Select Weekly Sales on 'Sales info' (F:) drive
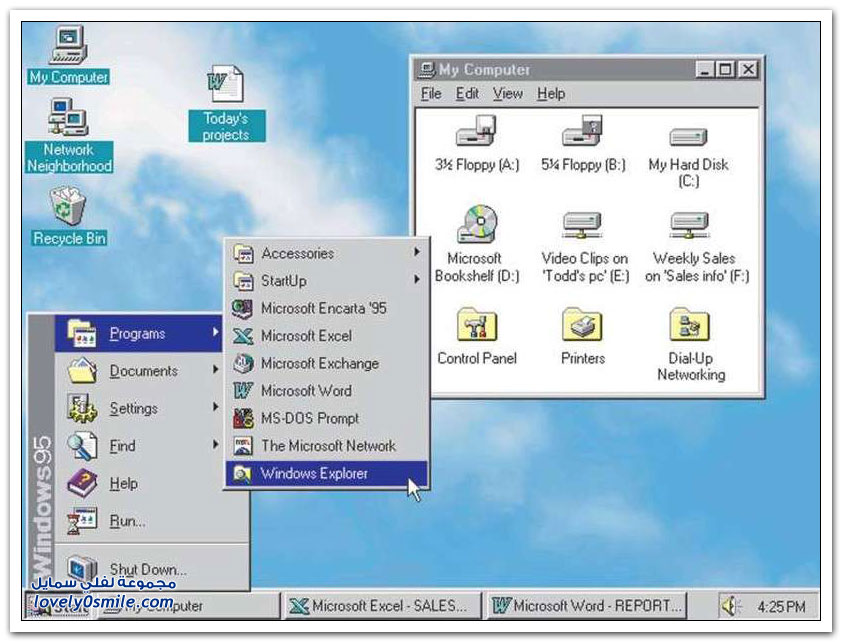This screenshot has width=842, height=642. [x=690, y=225]
